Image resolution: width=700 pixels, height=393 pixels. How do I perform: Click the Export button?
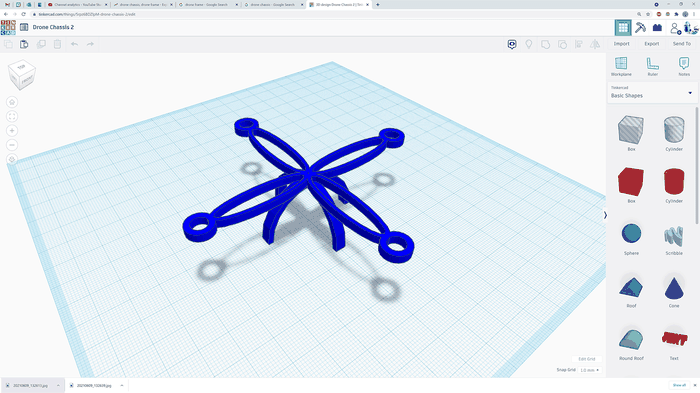(x=652, y=44)
